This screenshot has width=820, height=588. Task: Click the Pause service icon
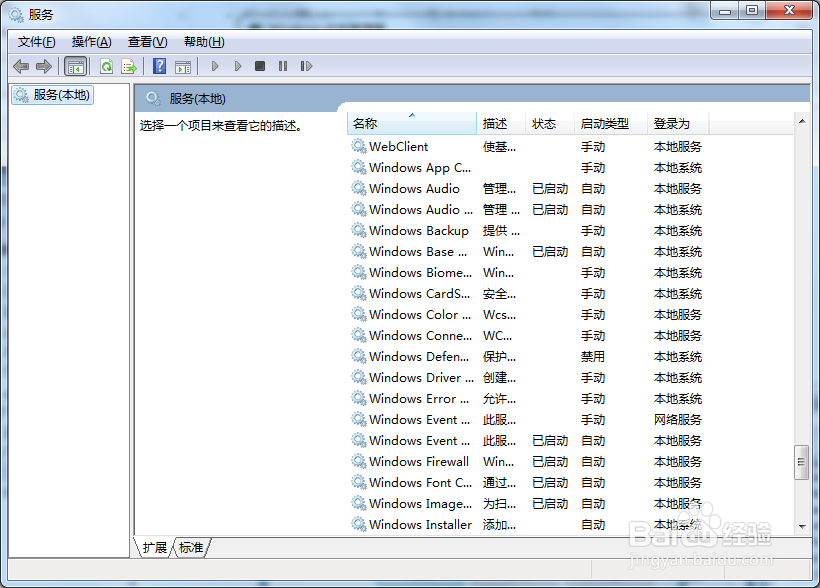tap(283, 66)
